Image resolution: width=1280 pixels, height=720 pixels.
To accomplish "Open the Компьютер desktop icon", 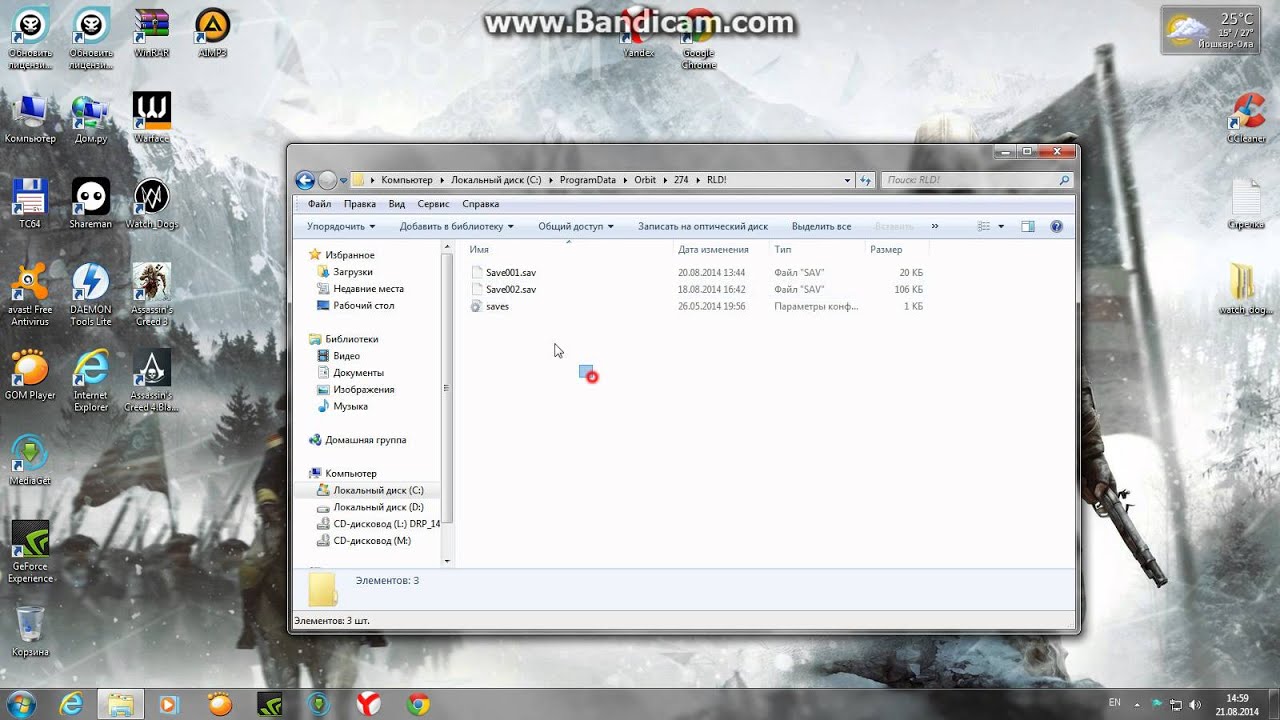I will (x=30, y=118).
